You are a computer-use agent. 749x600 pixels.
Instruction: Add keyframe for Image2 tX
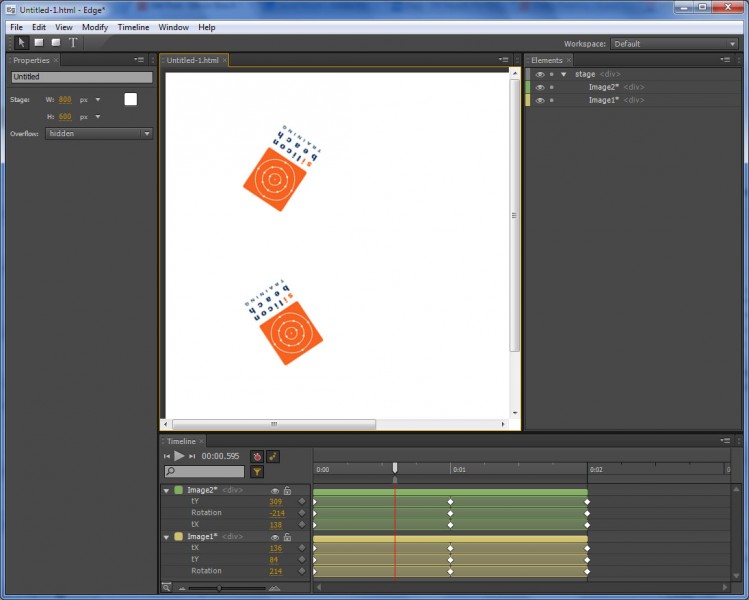point(301,524)
